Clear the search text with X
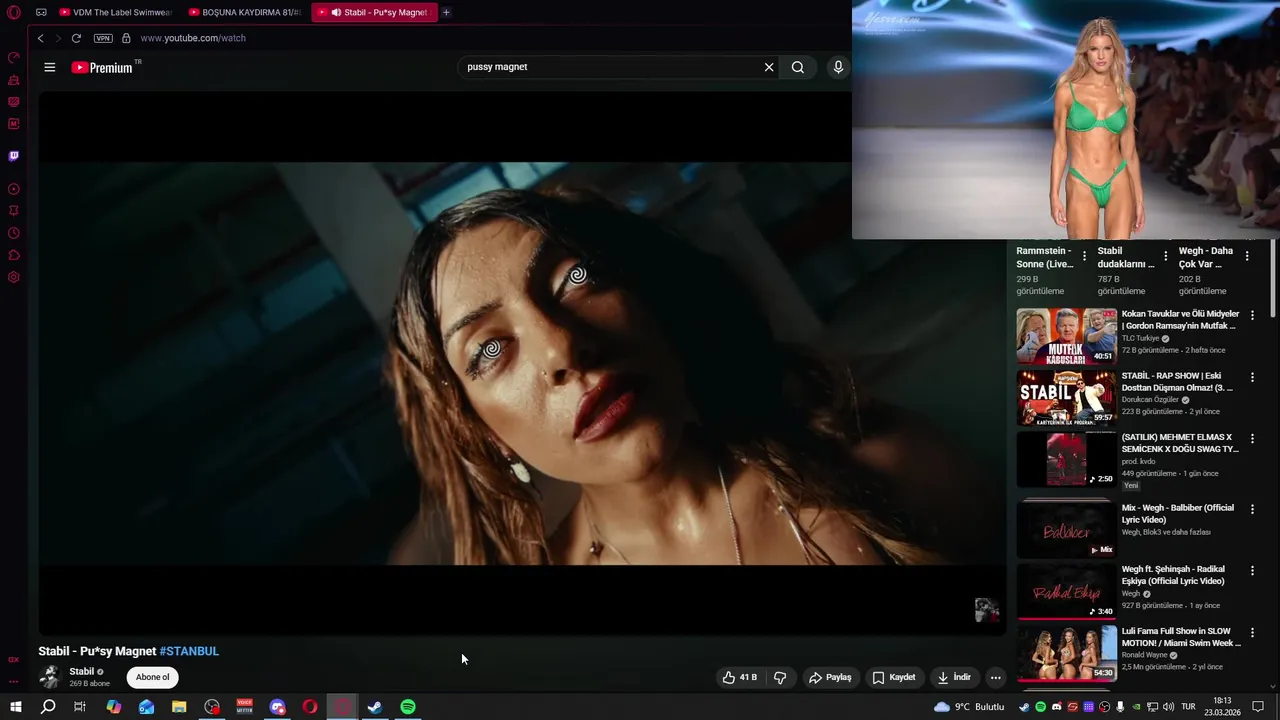The width and height of the screenshot is (1280, 720). (769, 67)
